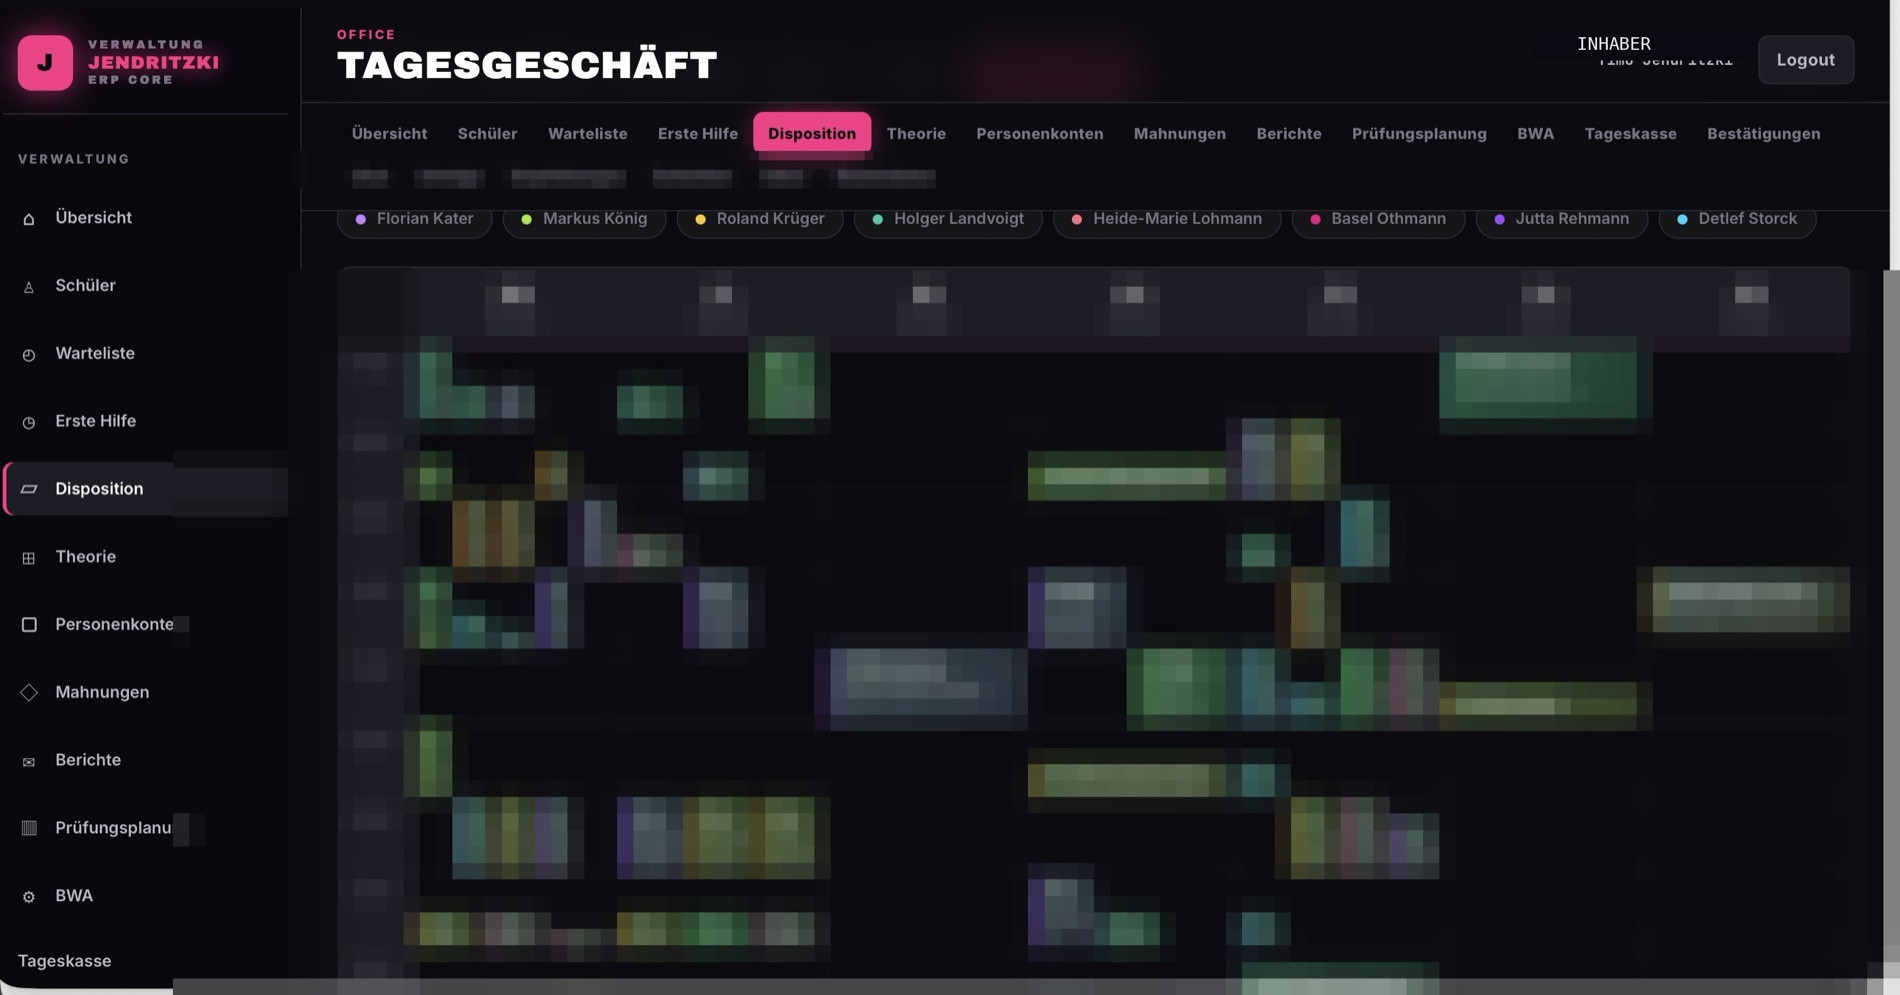Click the Erste Hilfe icon in sidebar
1900x995 pixels.
pos(29,423)
